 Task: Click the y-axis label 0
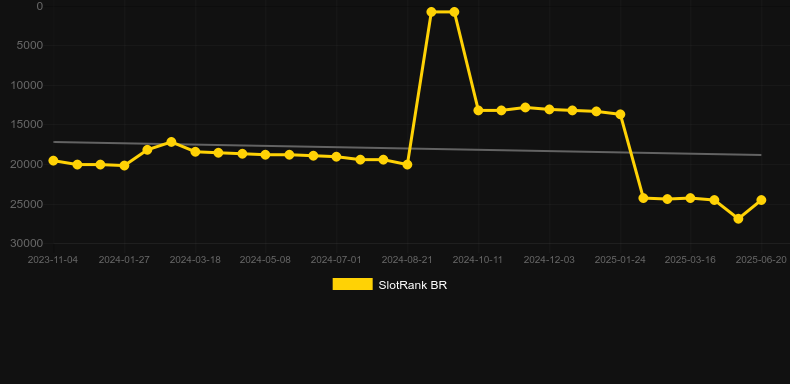(40, 6)
